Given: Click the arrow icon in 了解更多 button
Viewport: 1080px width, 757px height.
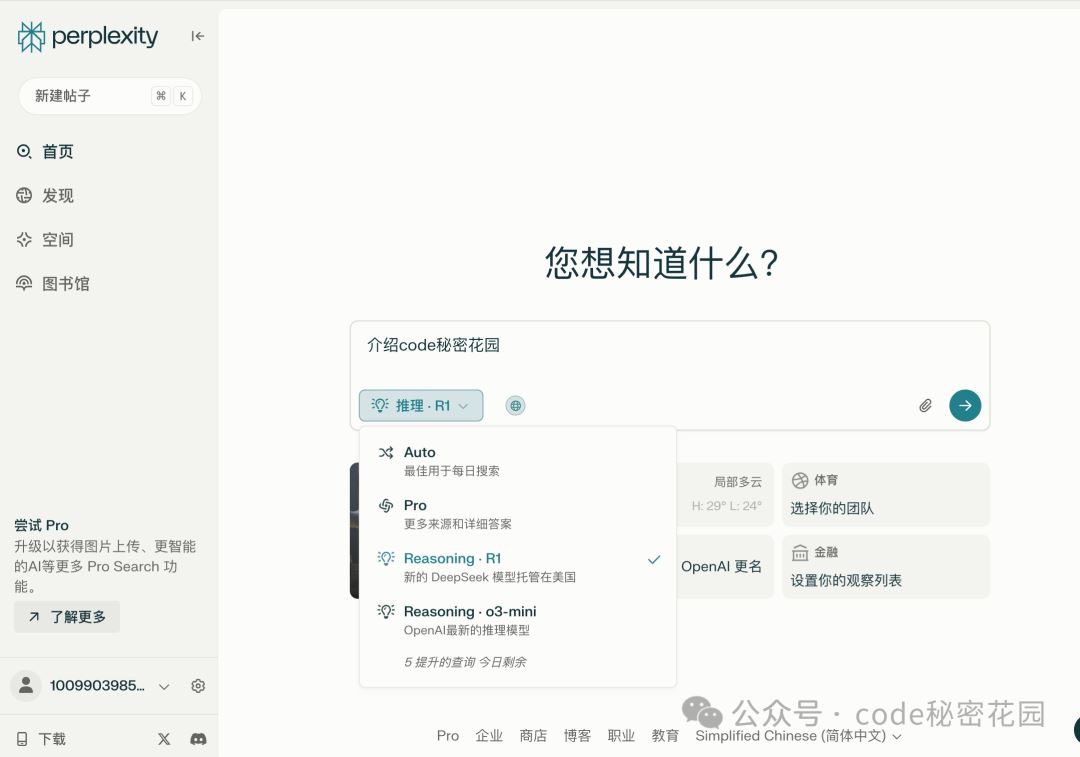Looking at the screenshot, I should (x=34, y=616).
